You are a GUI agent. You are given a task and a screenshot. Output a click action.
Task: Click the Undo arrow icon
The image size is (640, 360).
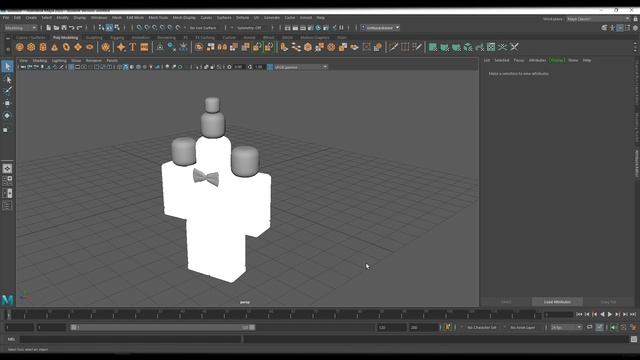coord(71,28)
